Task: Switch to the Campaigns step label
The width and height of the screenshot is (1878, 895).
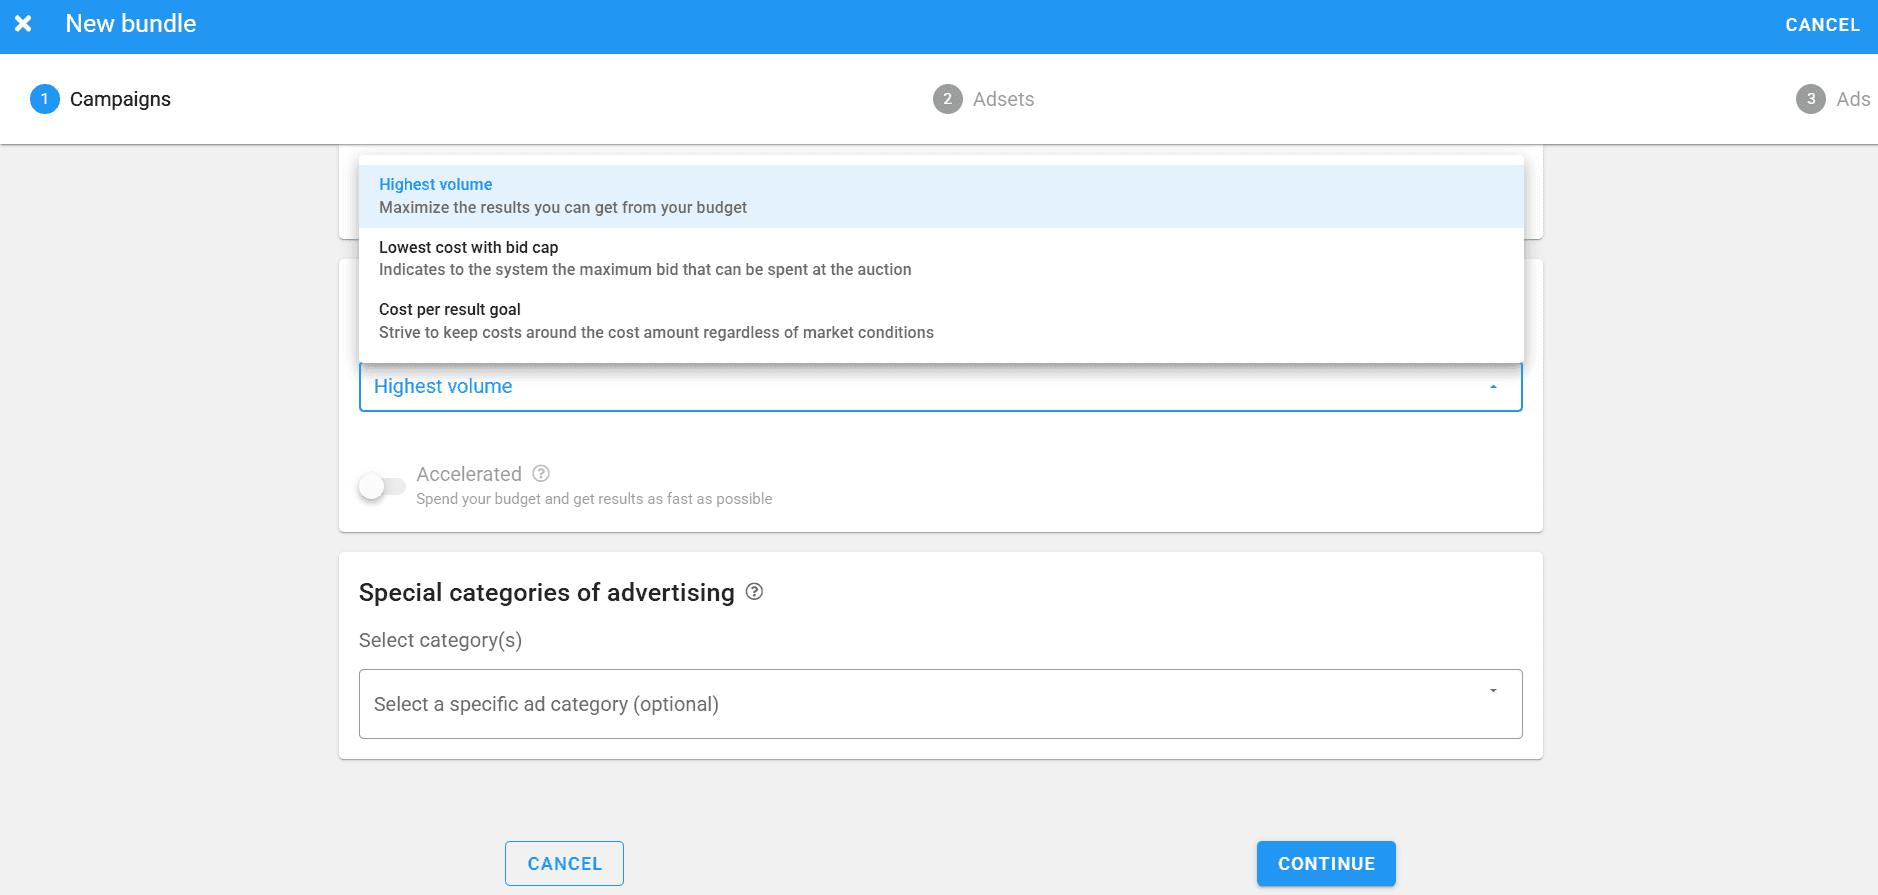Action: pyautogui.click(x=120, y=99)
